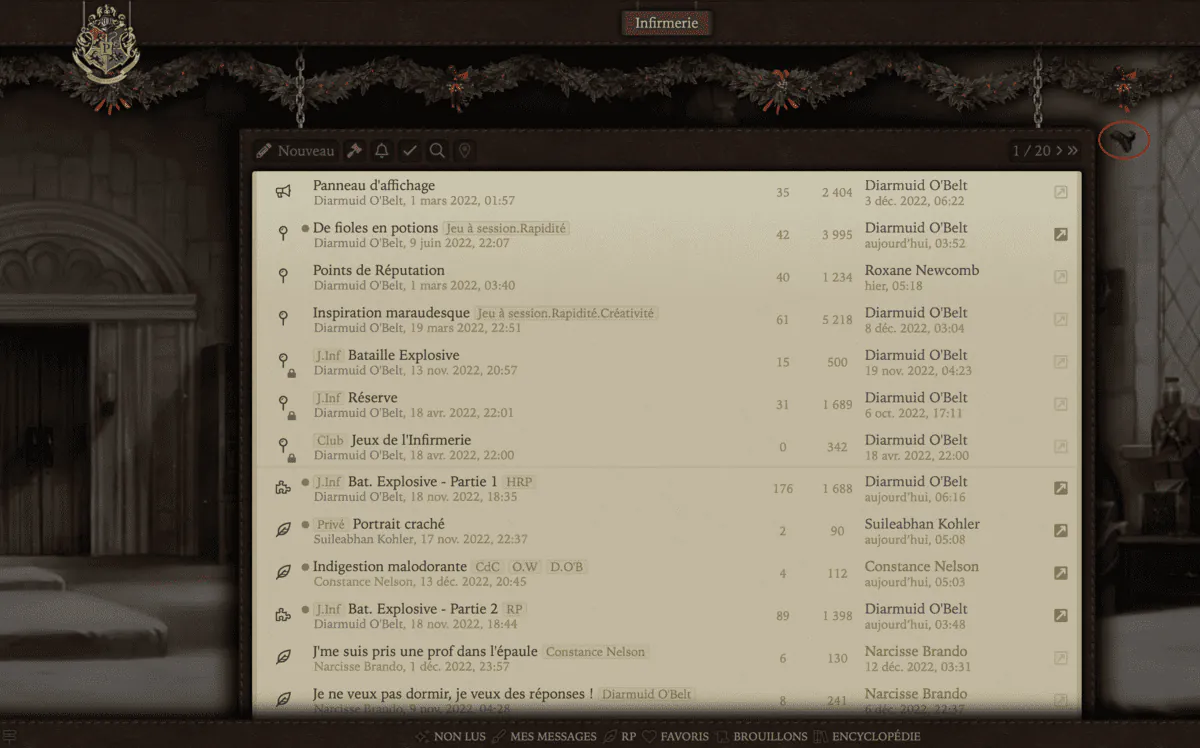This screenshot has width=1200, height=748.
Task: Open the Portrait craché topic
Action: (x=399, y=524)
